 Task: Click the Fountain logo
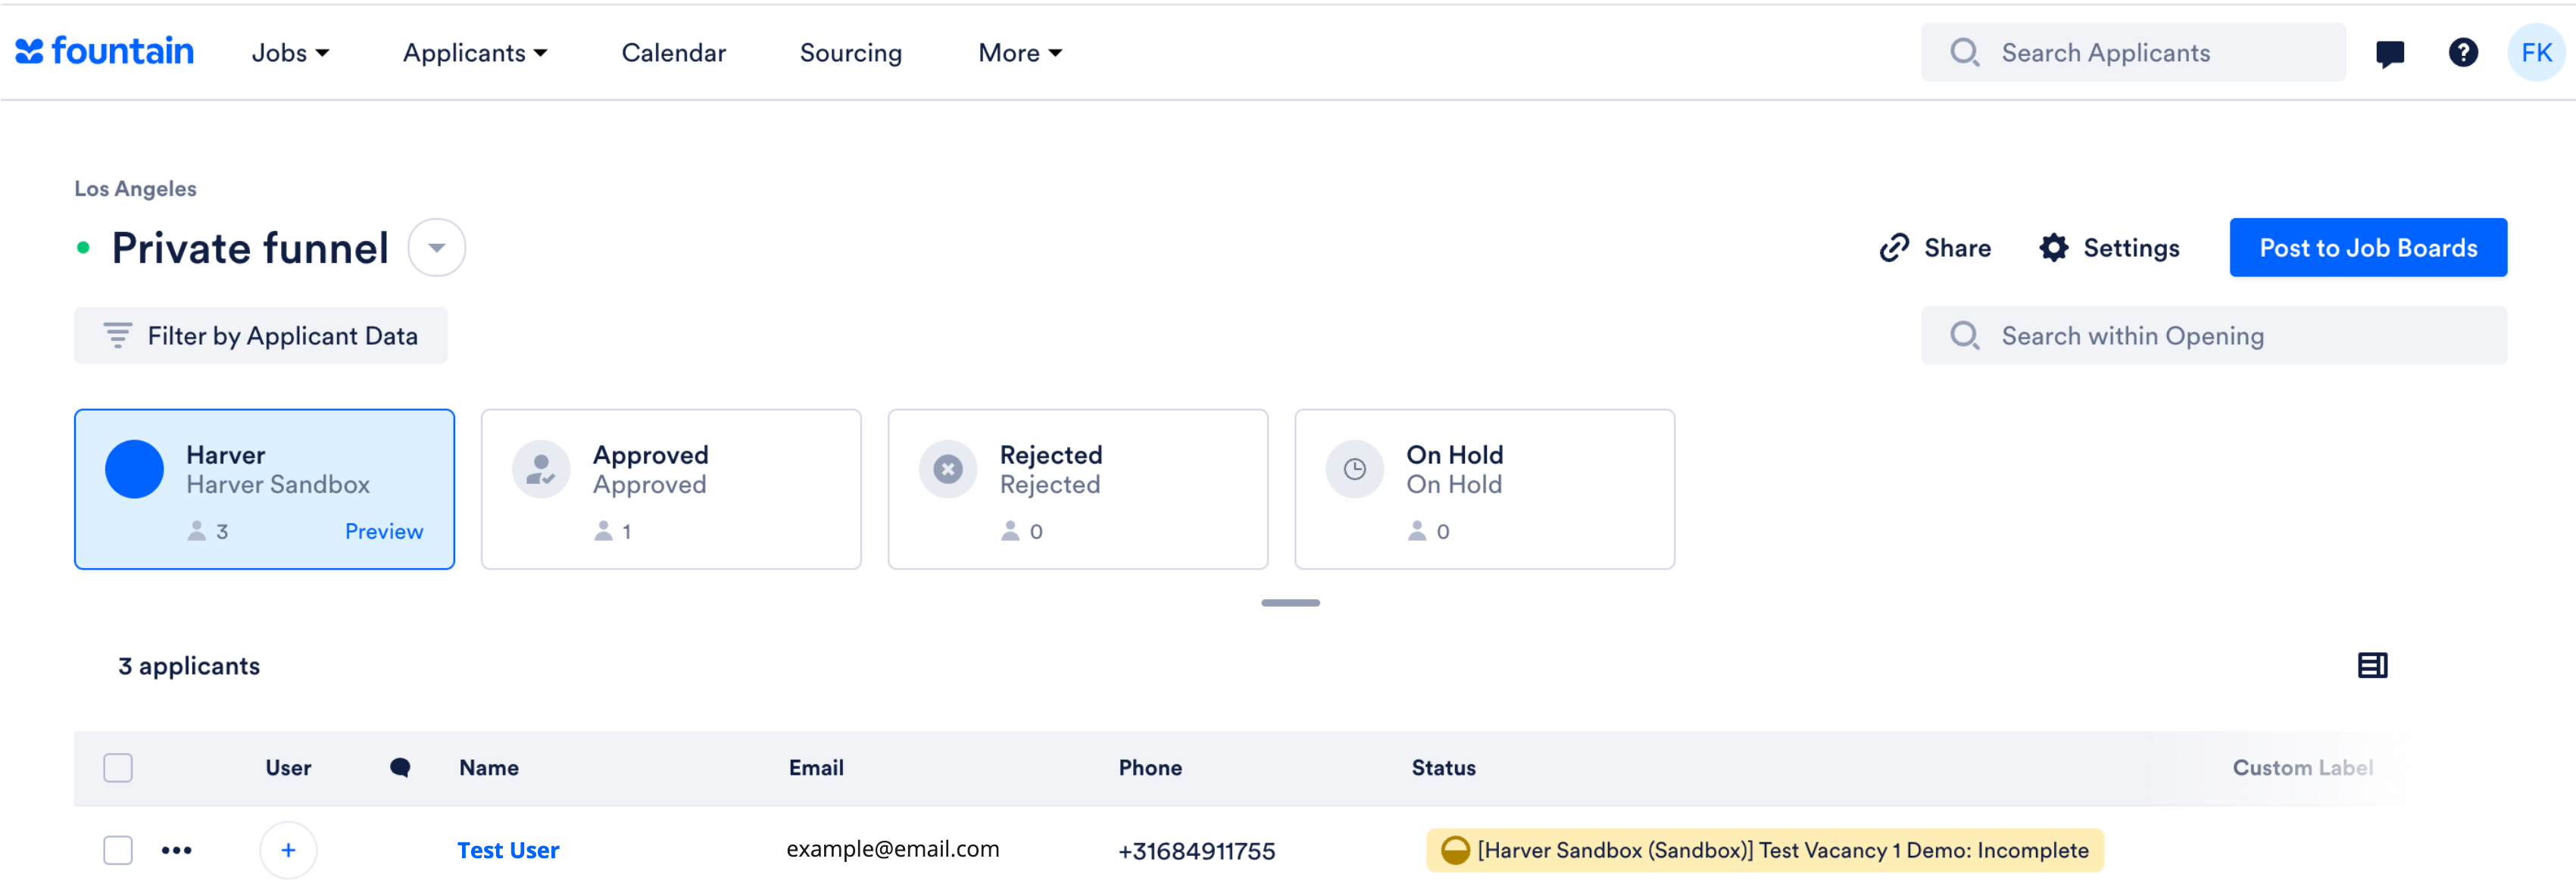click(105, 51)
